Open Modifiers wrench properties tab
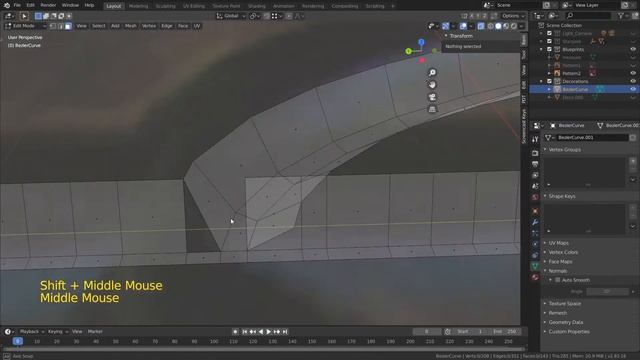This screenshot has height=360, width=640. (535, 222)
